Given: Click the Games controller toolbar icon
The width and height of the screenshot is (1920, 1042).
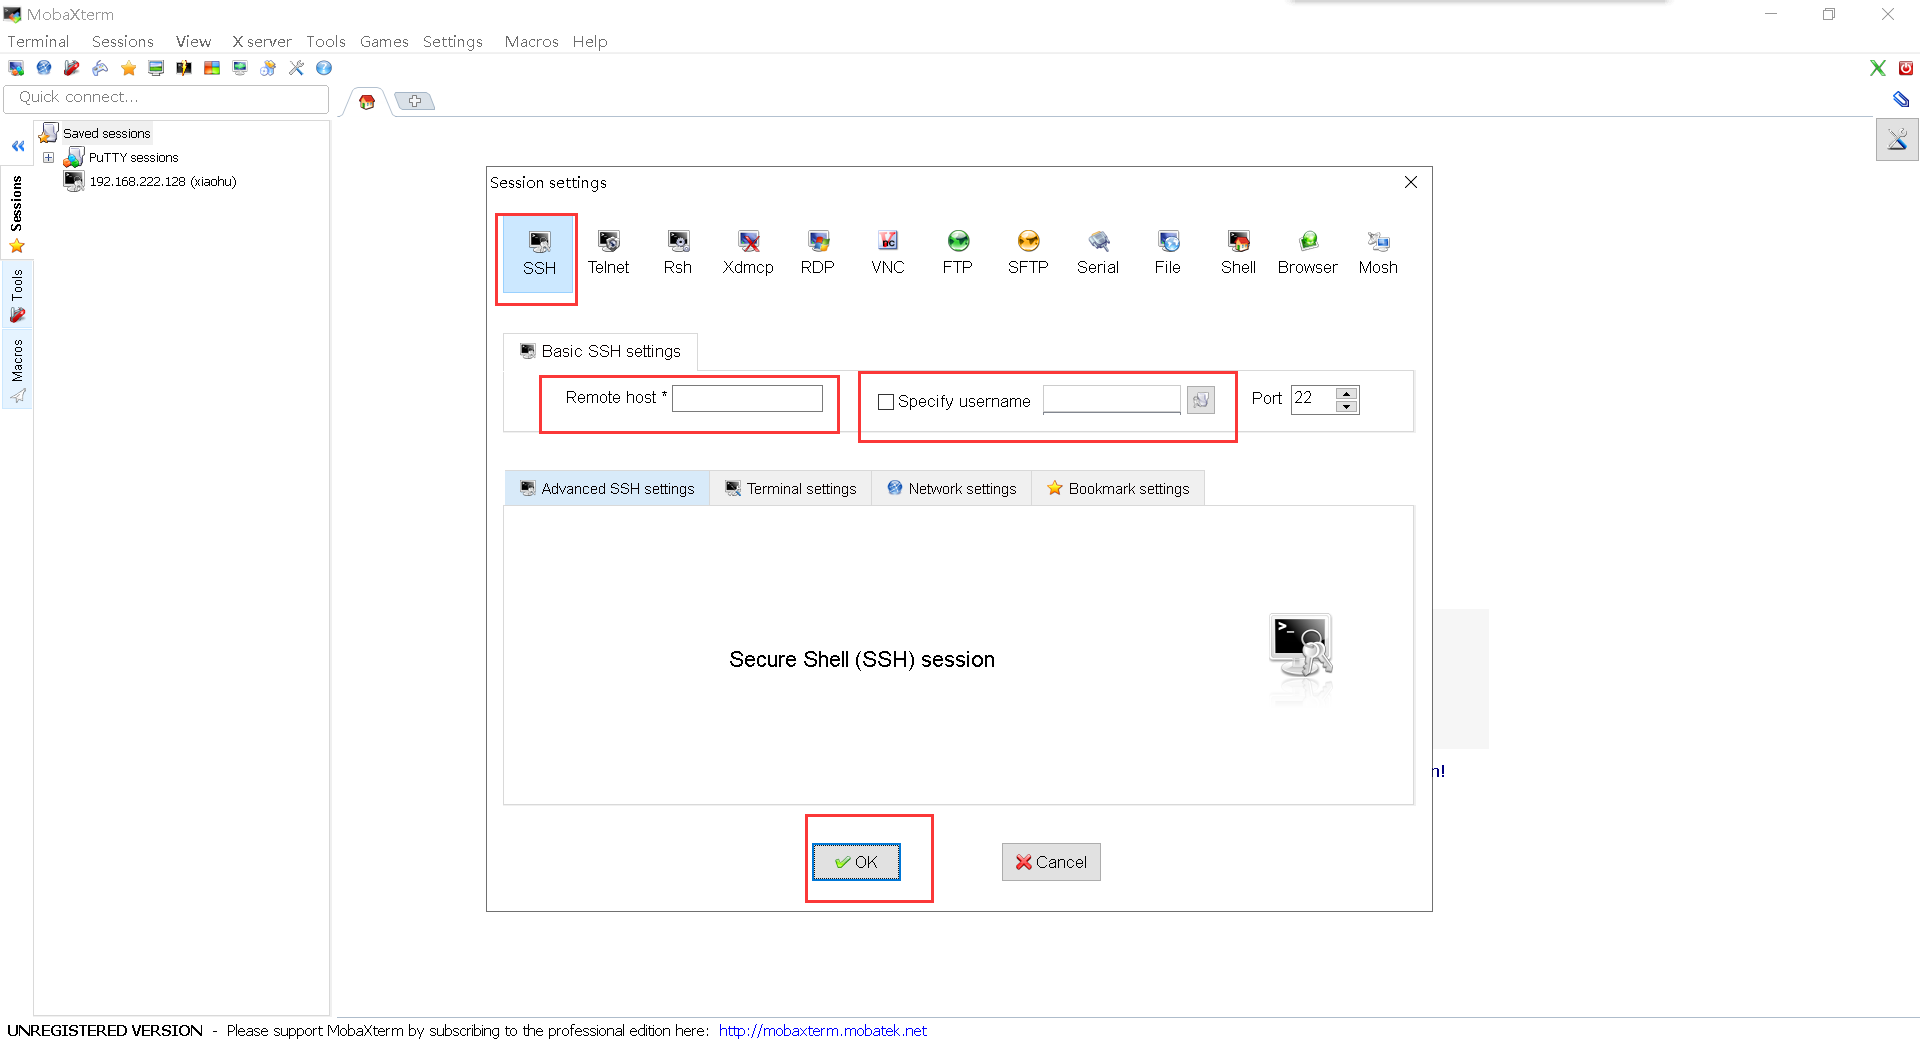Looking at the screenshot, I should (100, 68).
